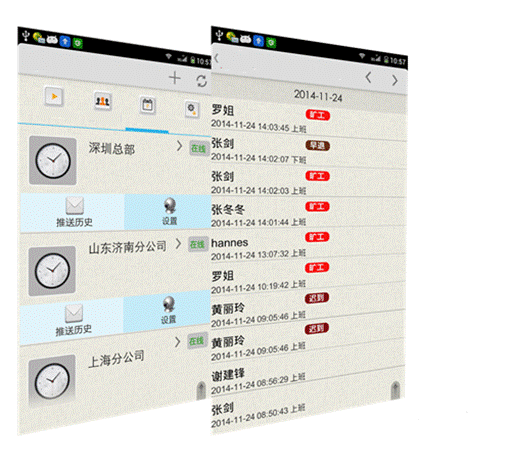Screen dimensions: 508x468
Task: Tap 在线 status badge of 深圳总部
Action: [x=199, y=148]
